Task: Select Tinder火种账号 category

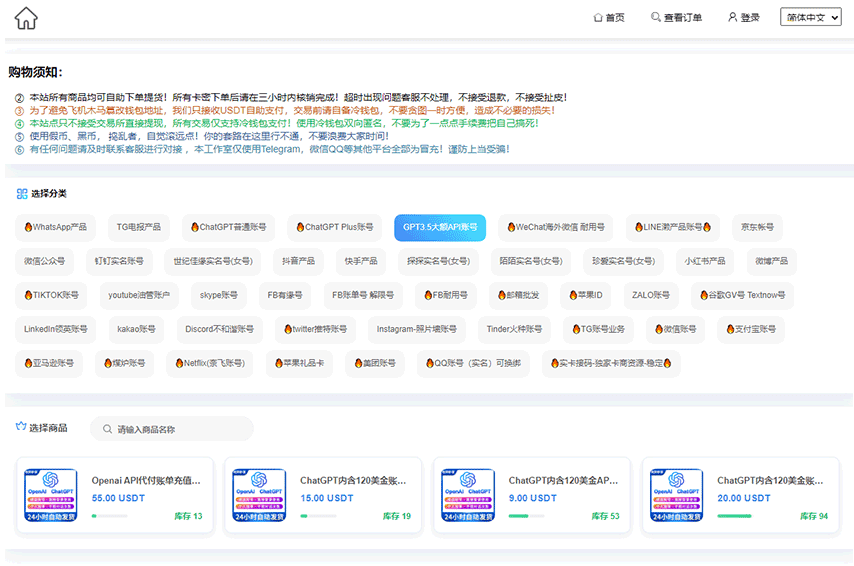Action: click(514, 330)
